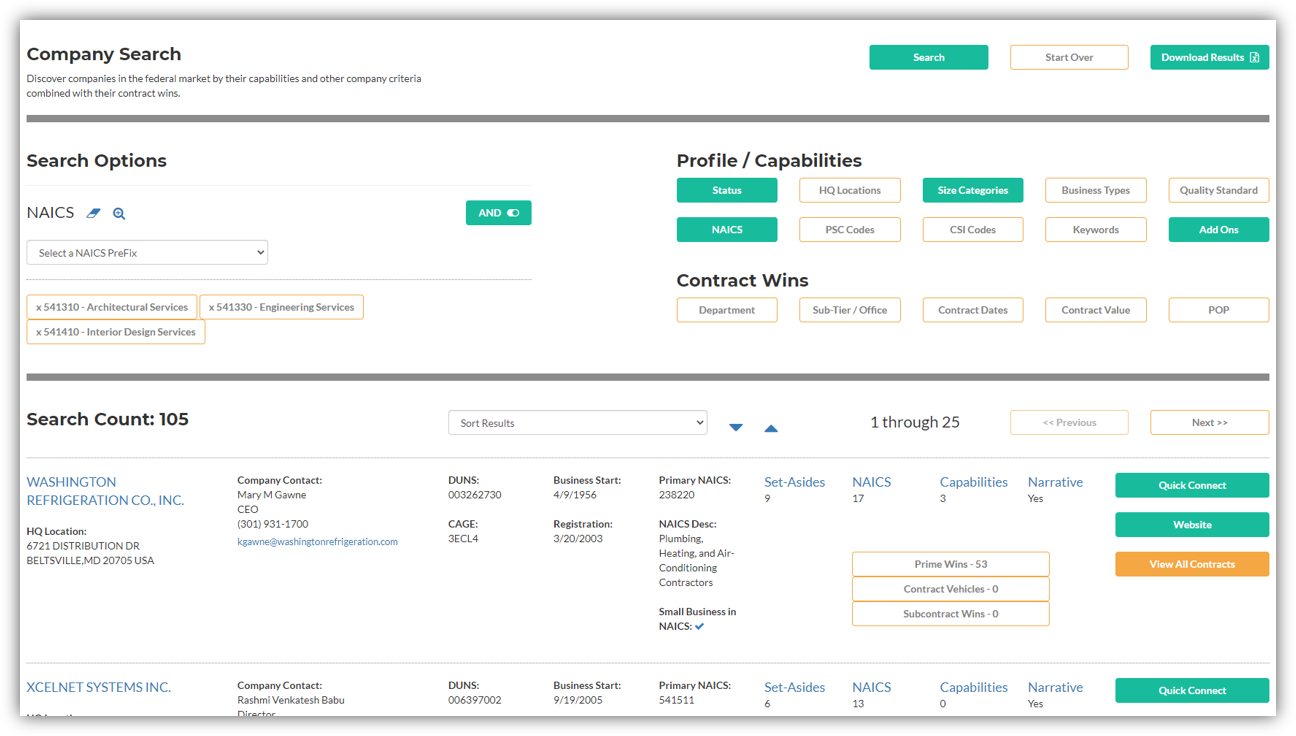Select the NAICS filter button

click(727, 229)
